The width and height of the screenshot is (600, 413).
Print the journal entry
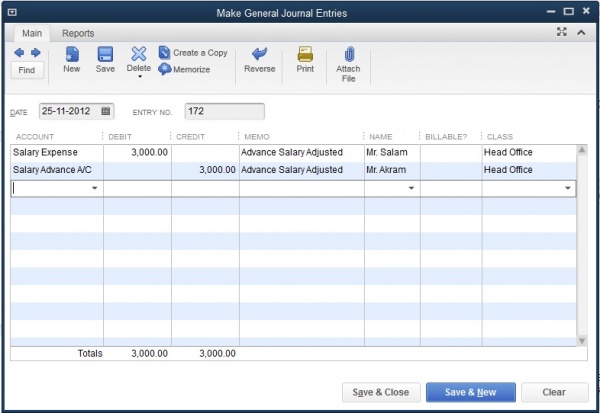305,54
